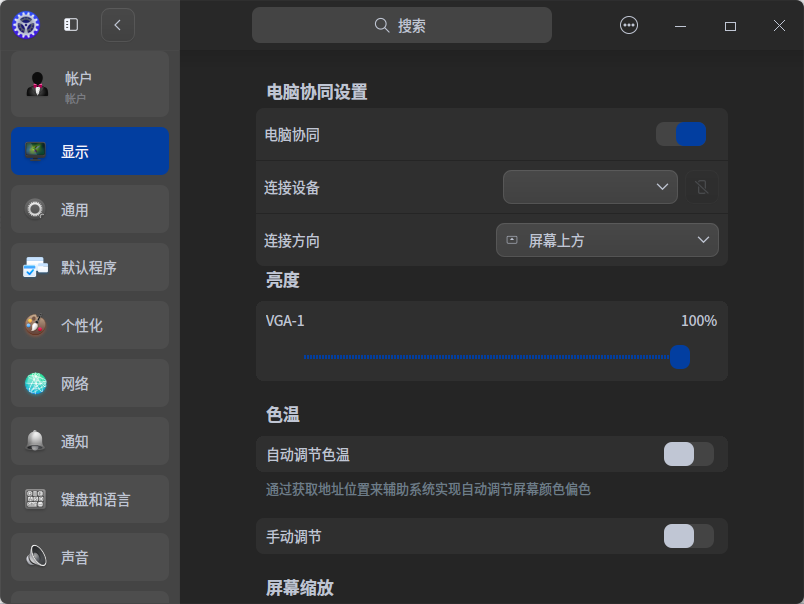Screen dimensions: 804x604
Task: Click the disconnect device icon button
Action: tap(702, 187)
